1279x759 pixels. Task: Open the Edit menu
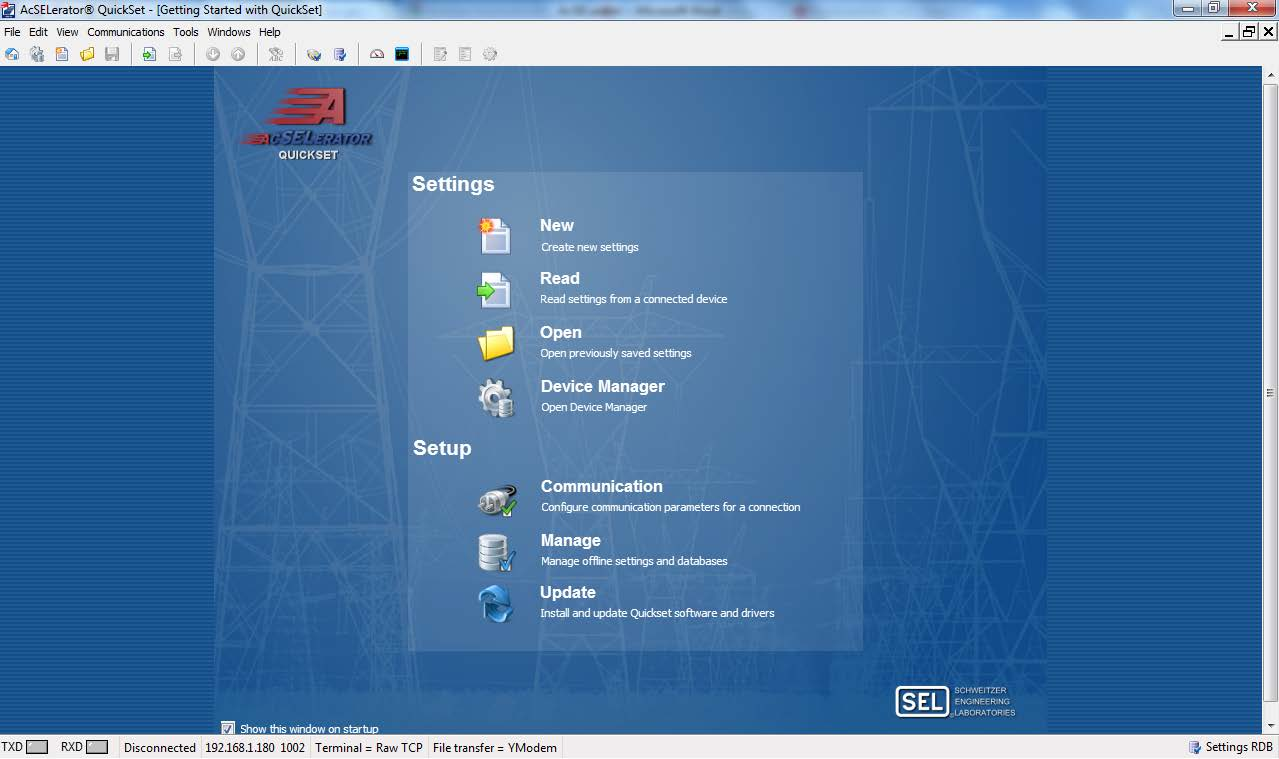tap(38, 32)
